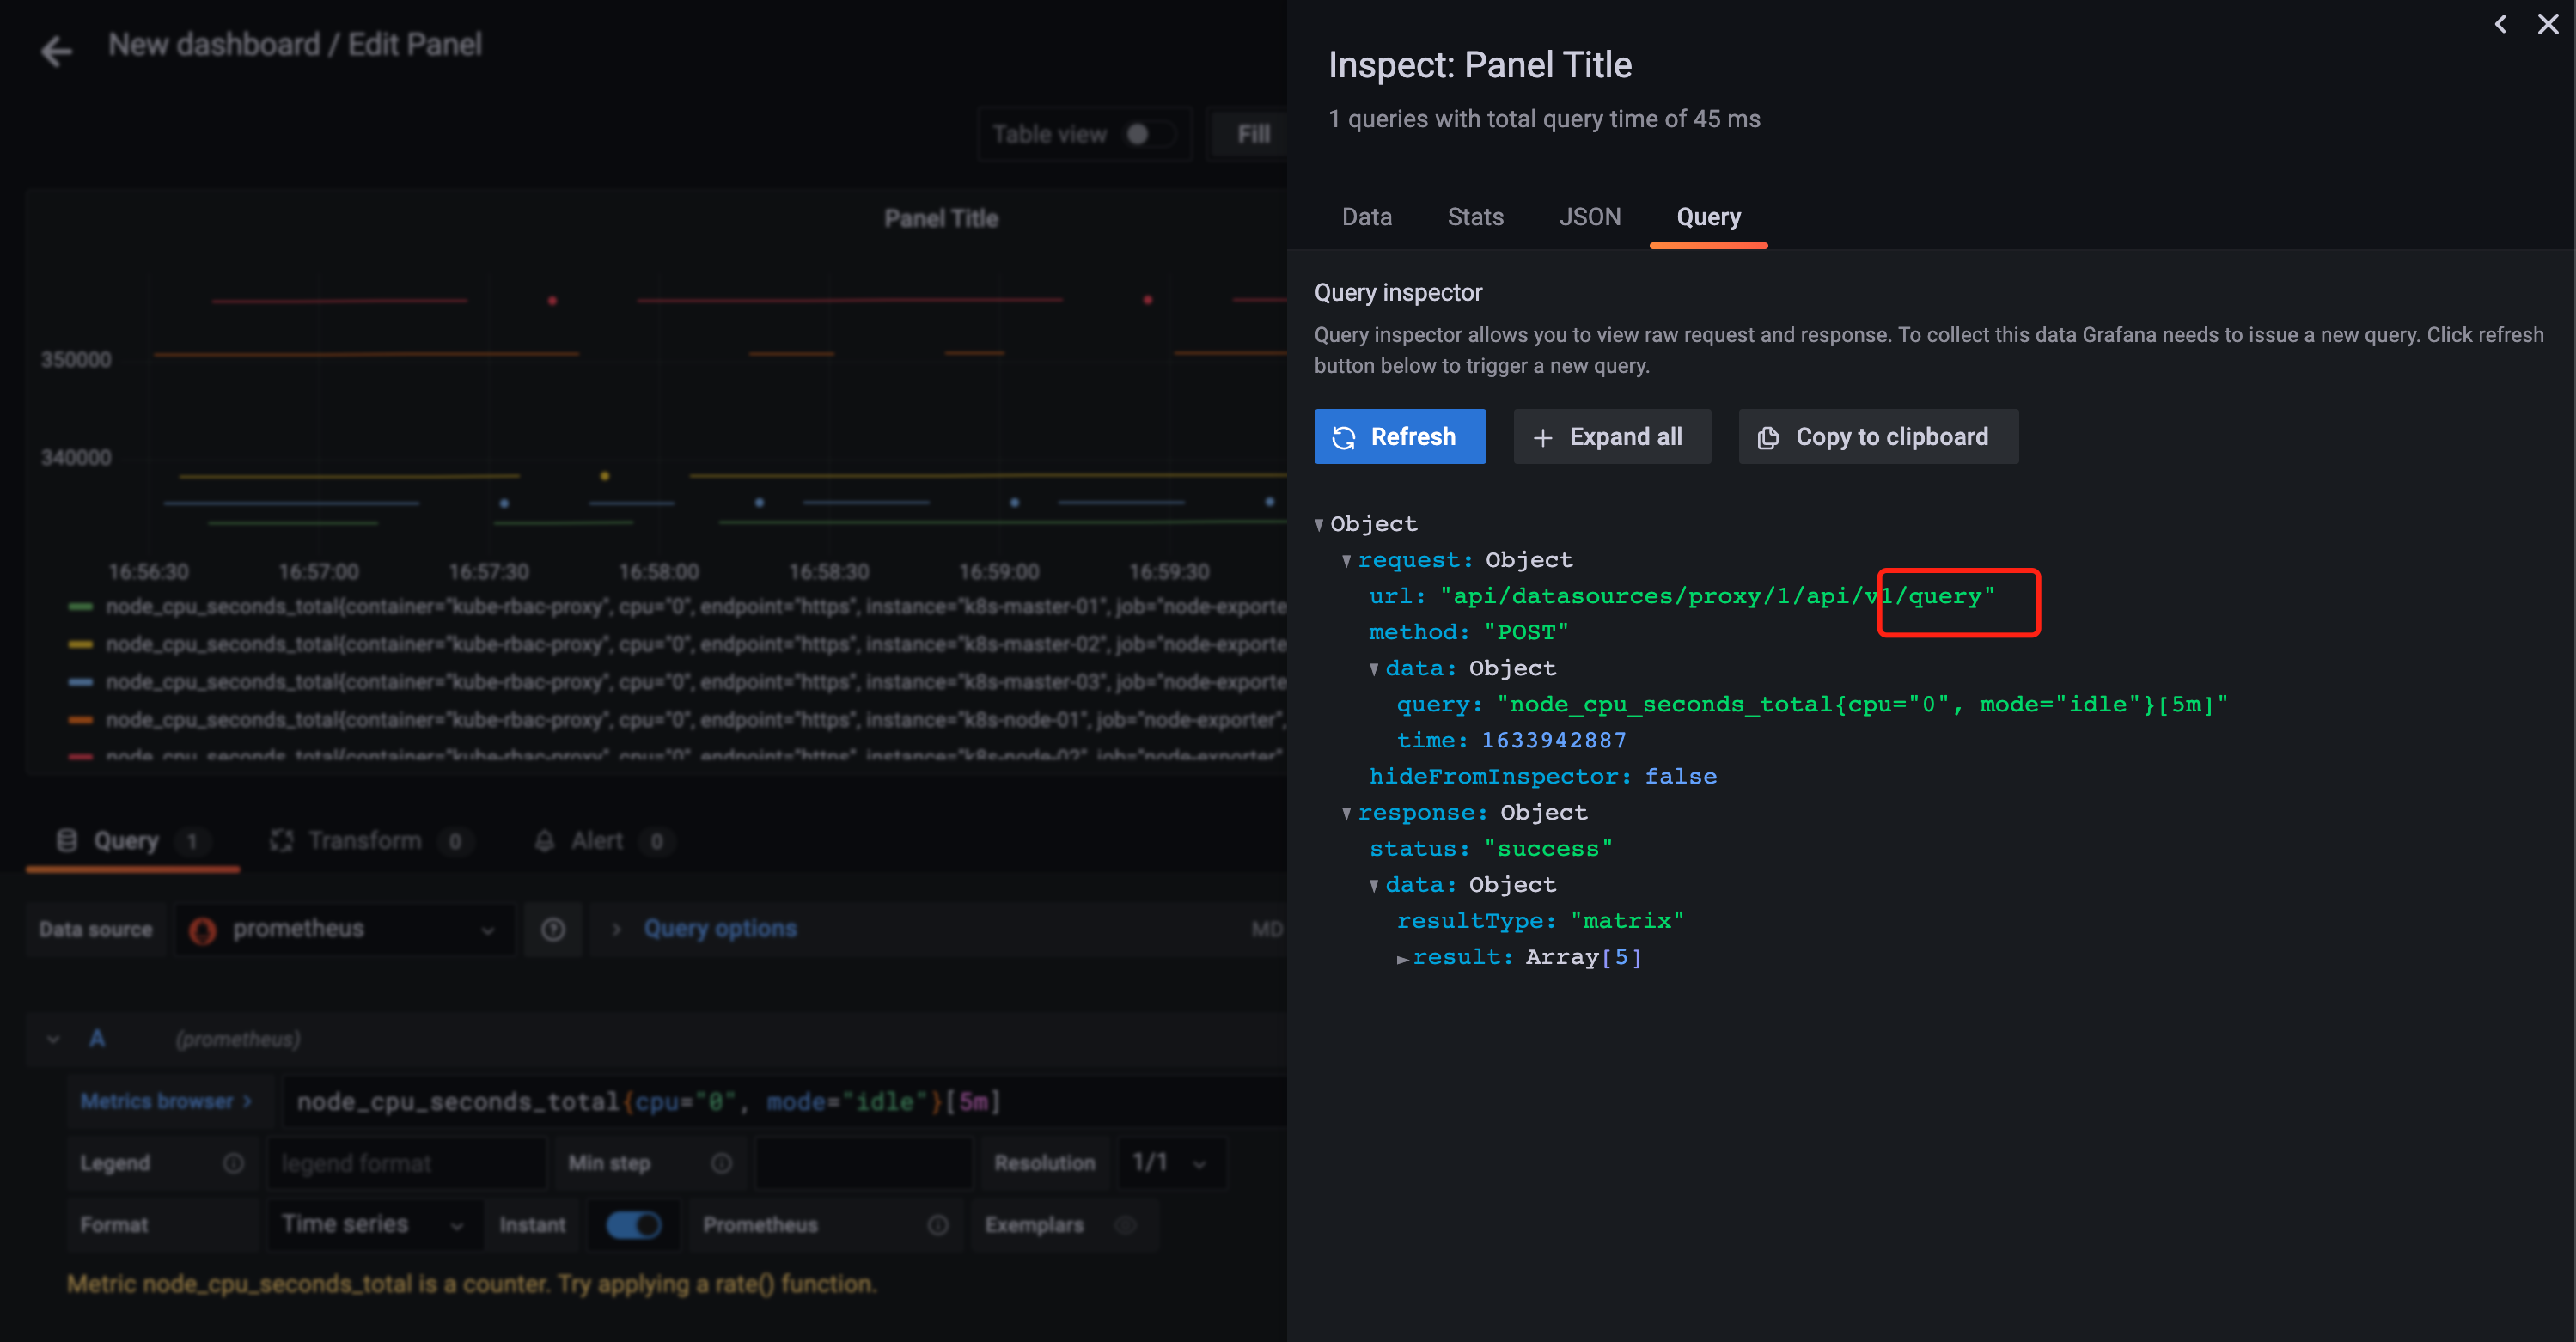Click the resultType "matrix" value
The image size is (2576, 1342).
1627,921
